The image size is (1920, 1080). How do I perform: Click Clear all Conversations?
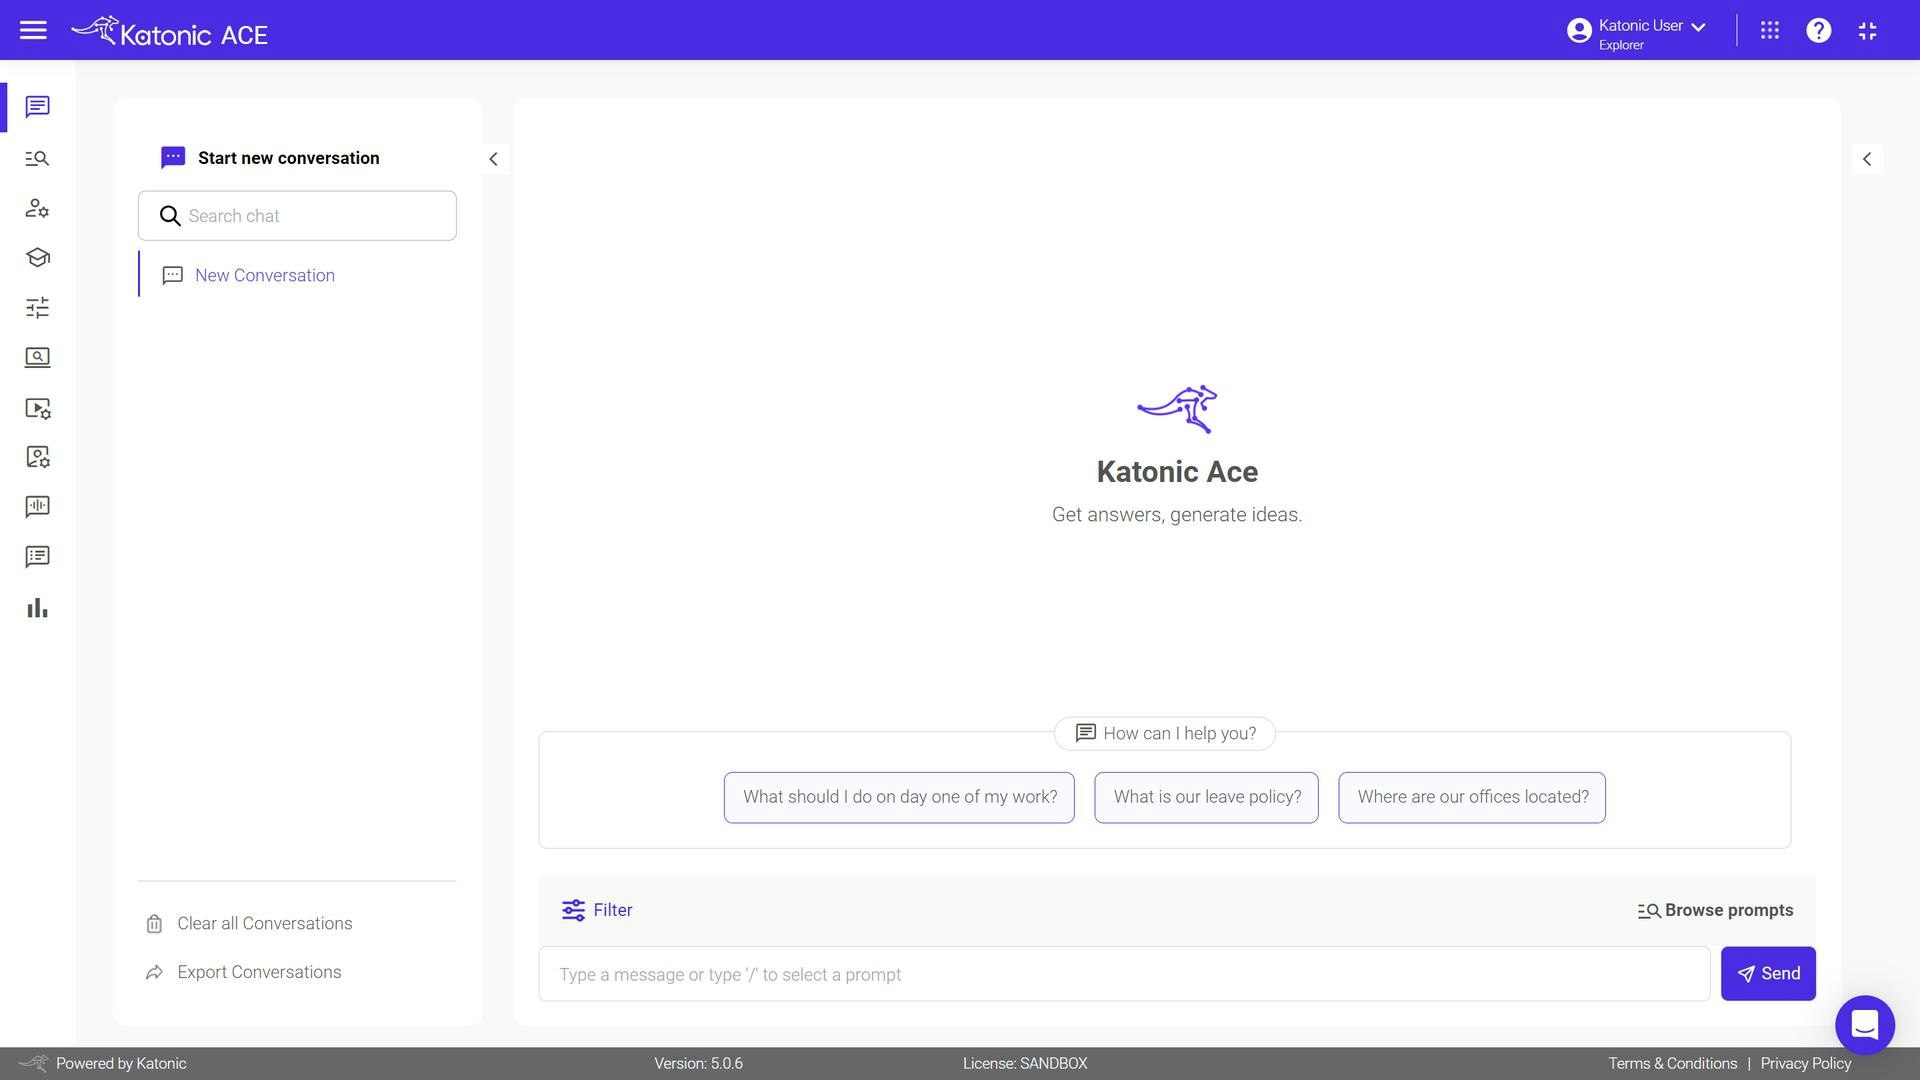point(264,923)
